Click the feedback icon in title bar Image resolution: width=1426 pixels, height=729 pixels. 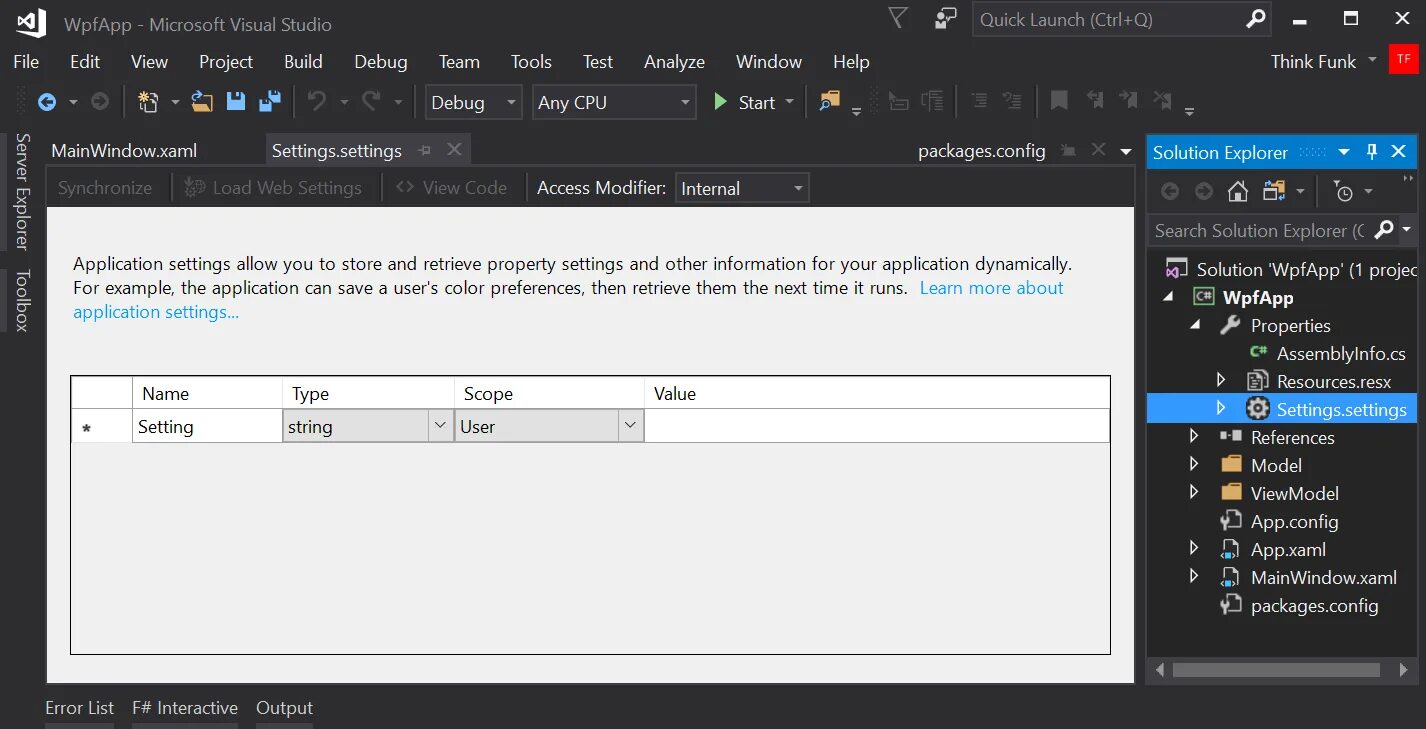(x=945, y=19)
